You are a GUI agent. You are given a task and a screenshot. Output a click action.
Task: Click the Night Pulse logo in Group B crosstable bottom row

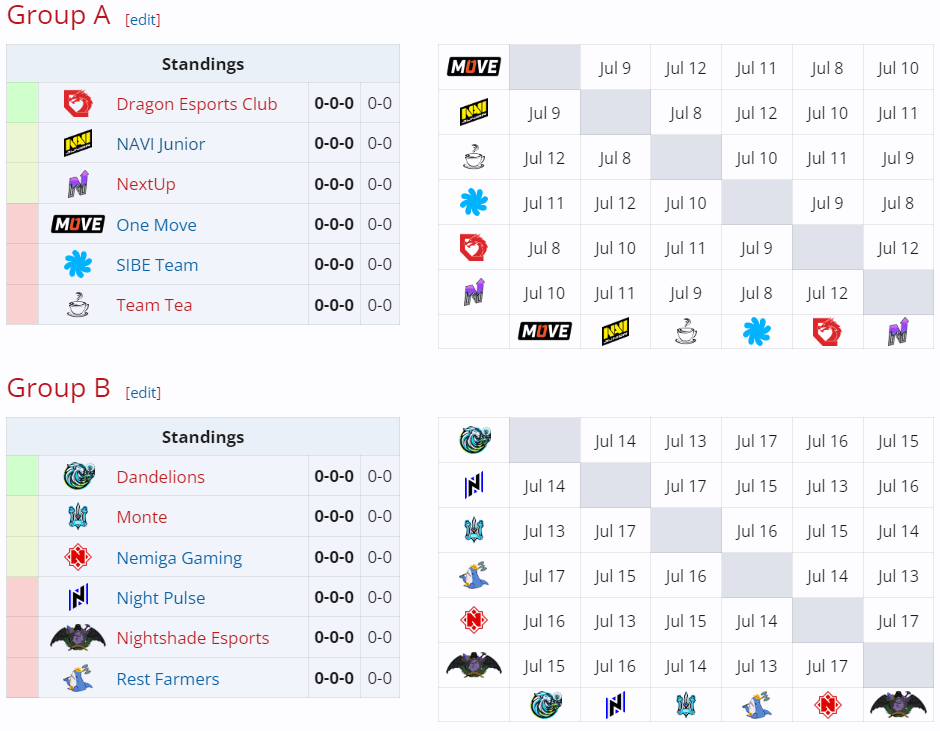point(615,705)
